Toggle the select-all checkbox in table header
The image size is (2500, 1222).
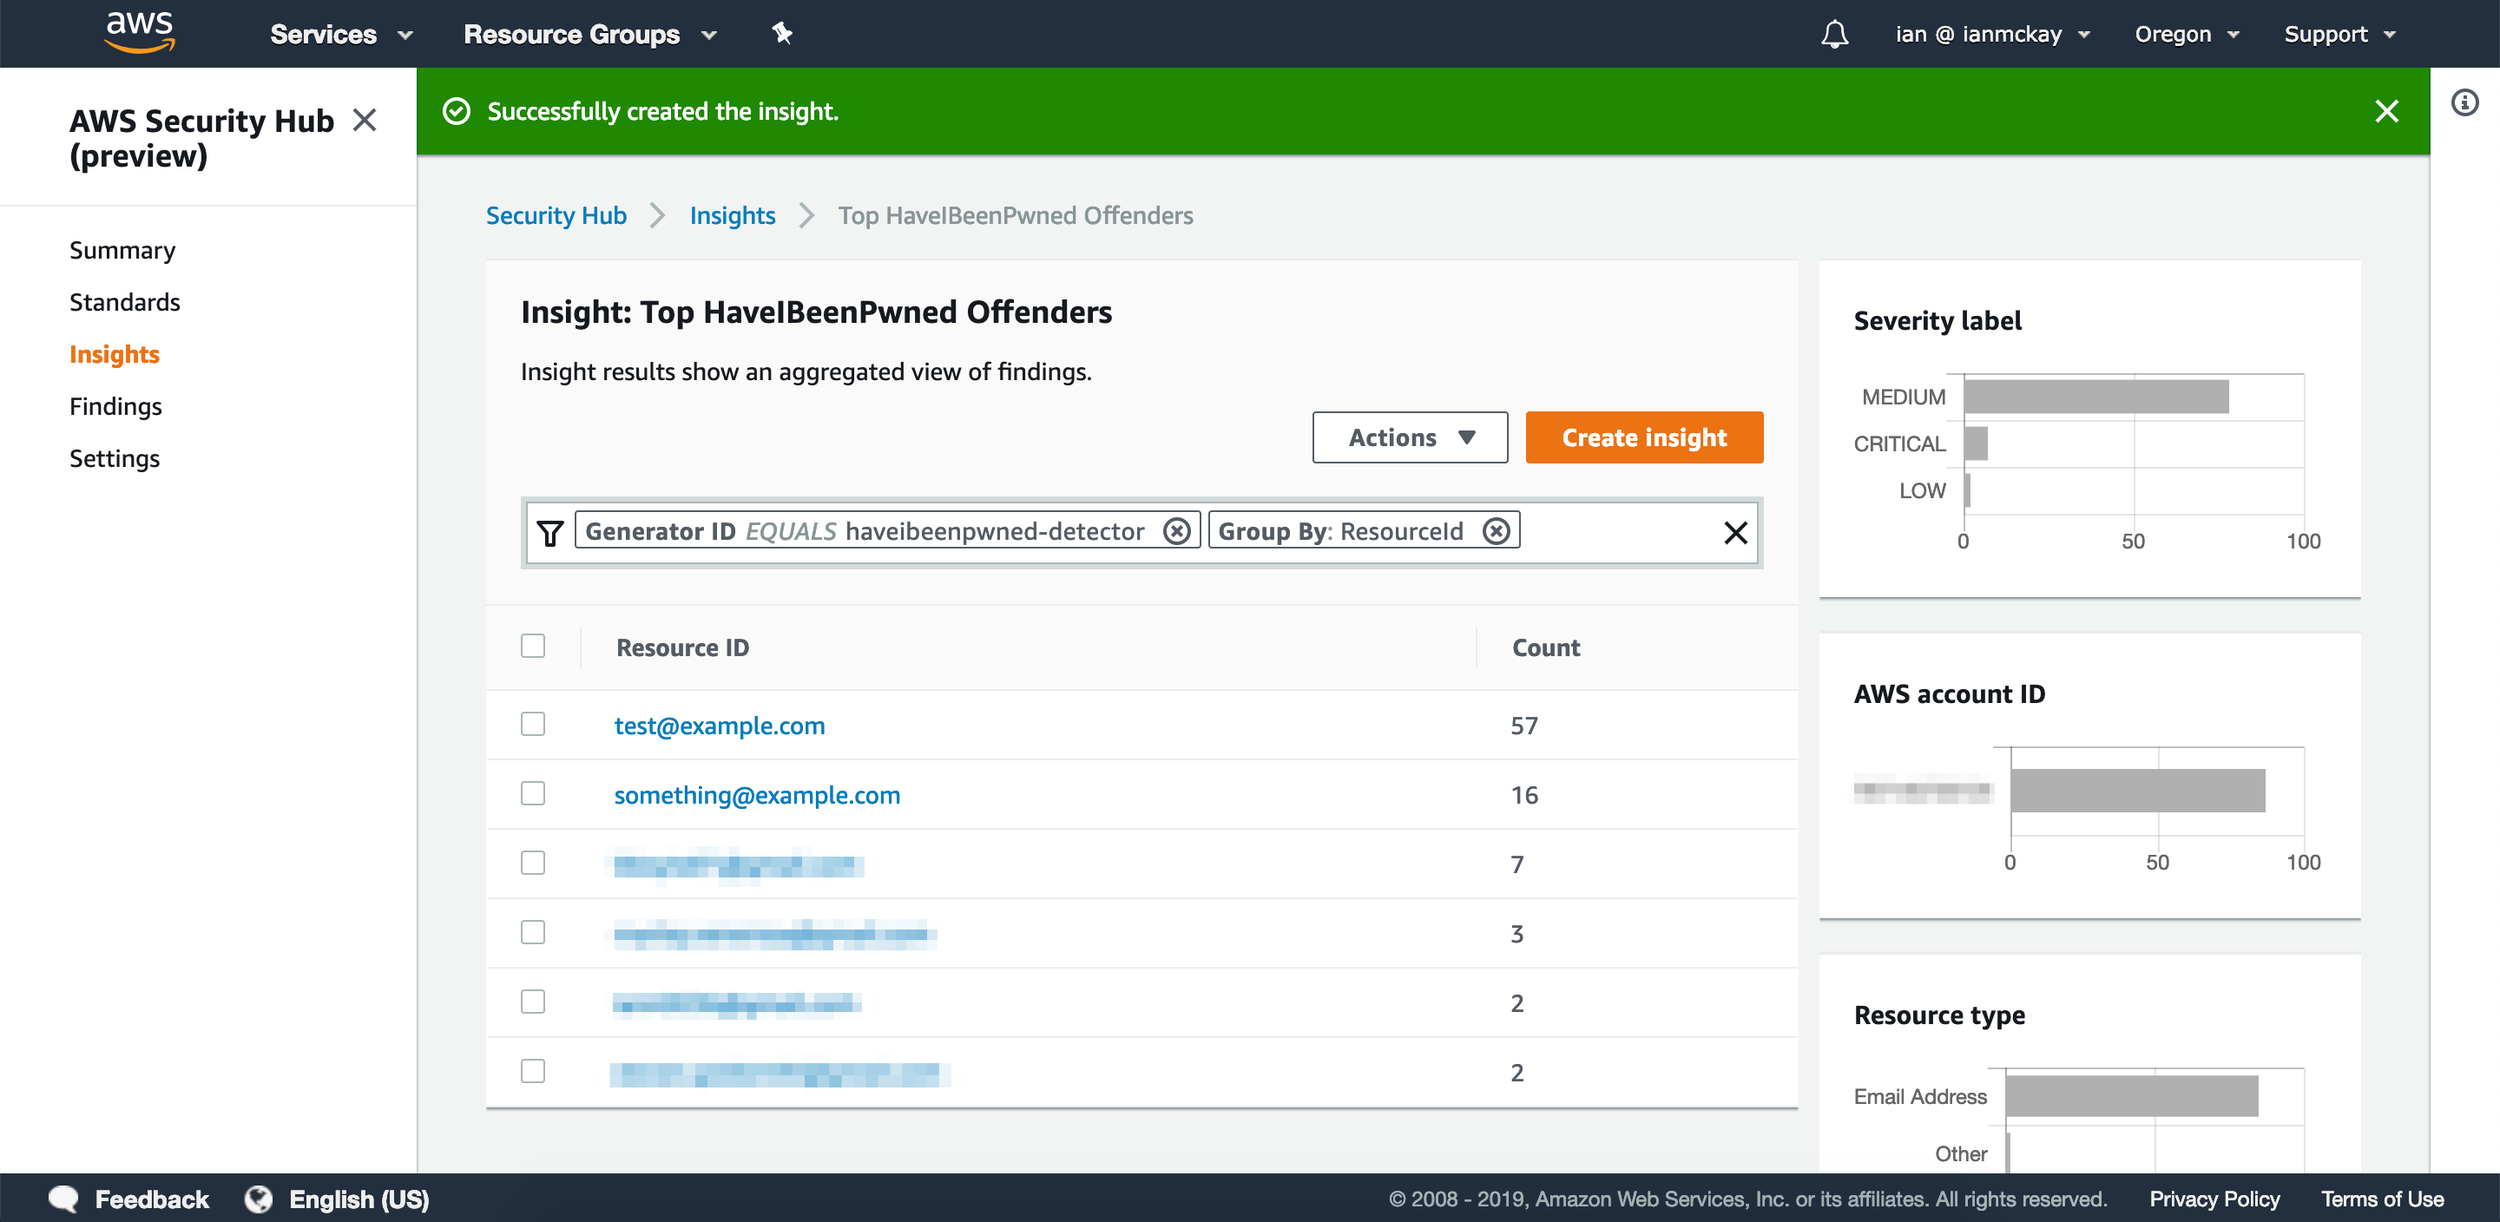pyautogui.click(x=533, y=646)
